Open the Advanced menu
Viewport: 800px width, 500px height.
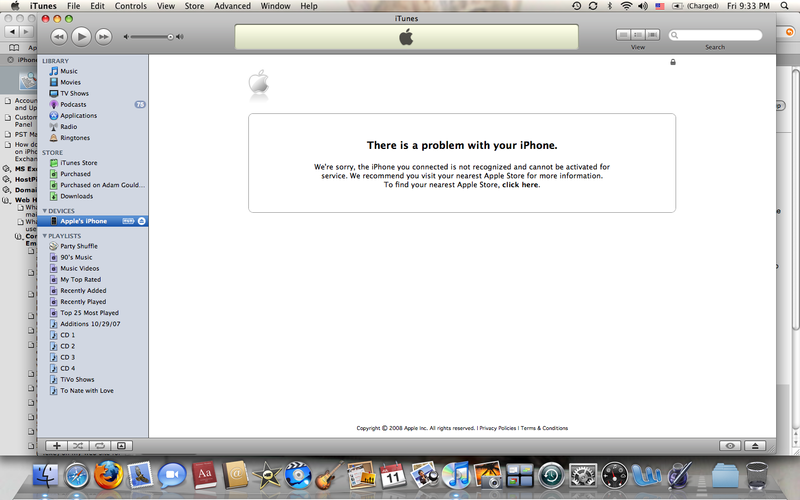pos(232,6)
